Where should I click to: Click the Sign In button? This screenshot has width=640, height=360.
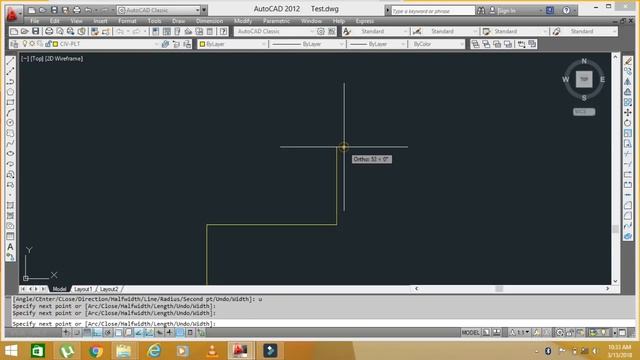(507, 11)
